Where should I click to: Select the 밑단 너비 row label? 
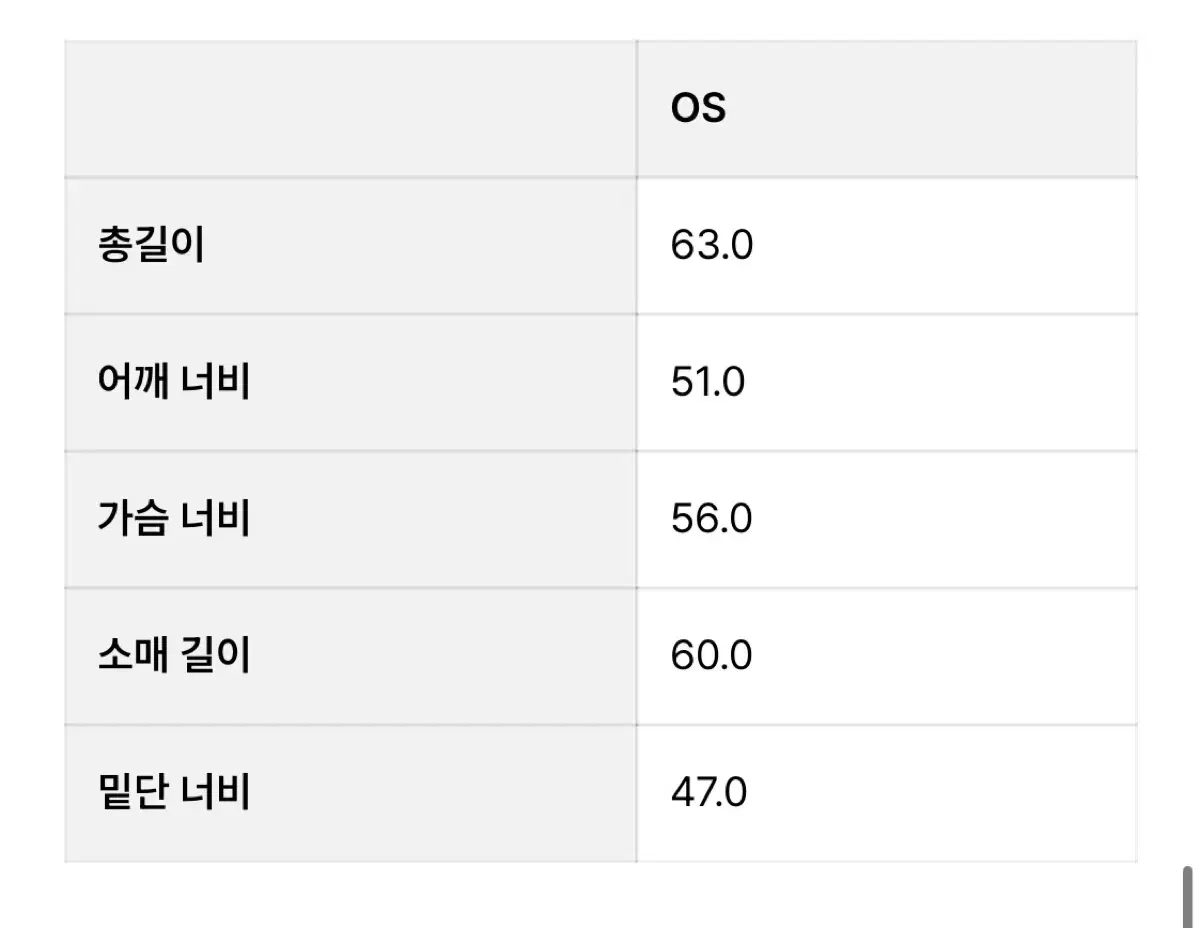coord(174,794)
